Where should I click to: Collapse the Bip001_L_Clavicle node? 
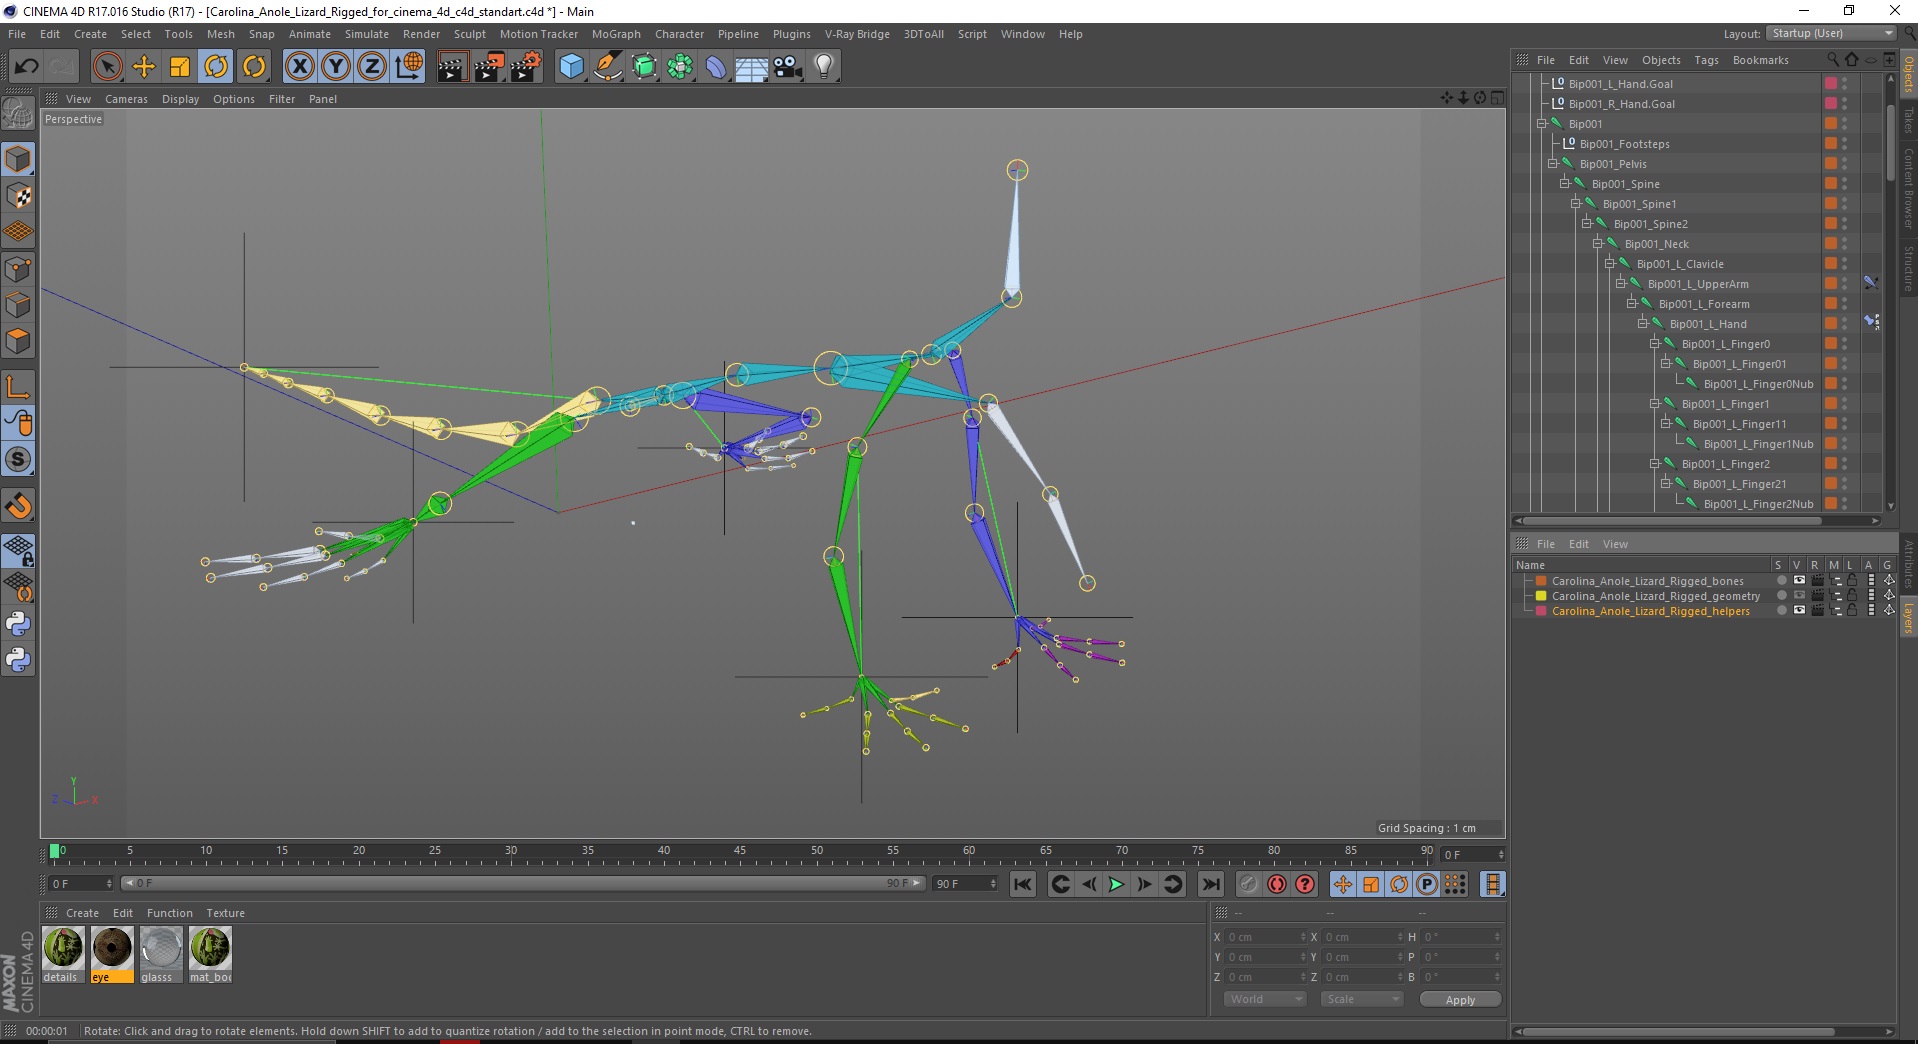[1609, 264]
